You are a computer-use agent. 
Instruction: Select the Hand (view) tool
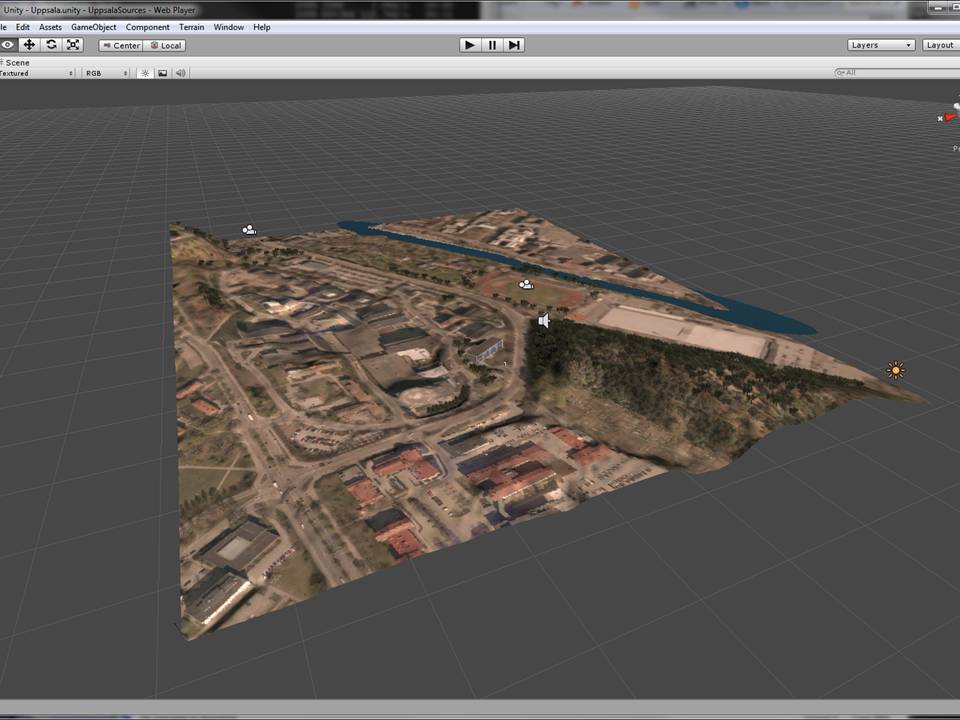8,45
